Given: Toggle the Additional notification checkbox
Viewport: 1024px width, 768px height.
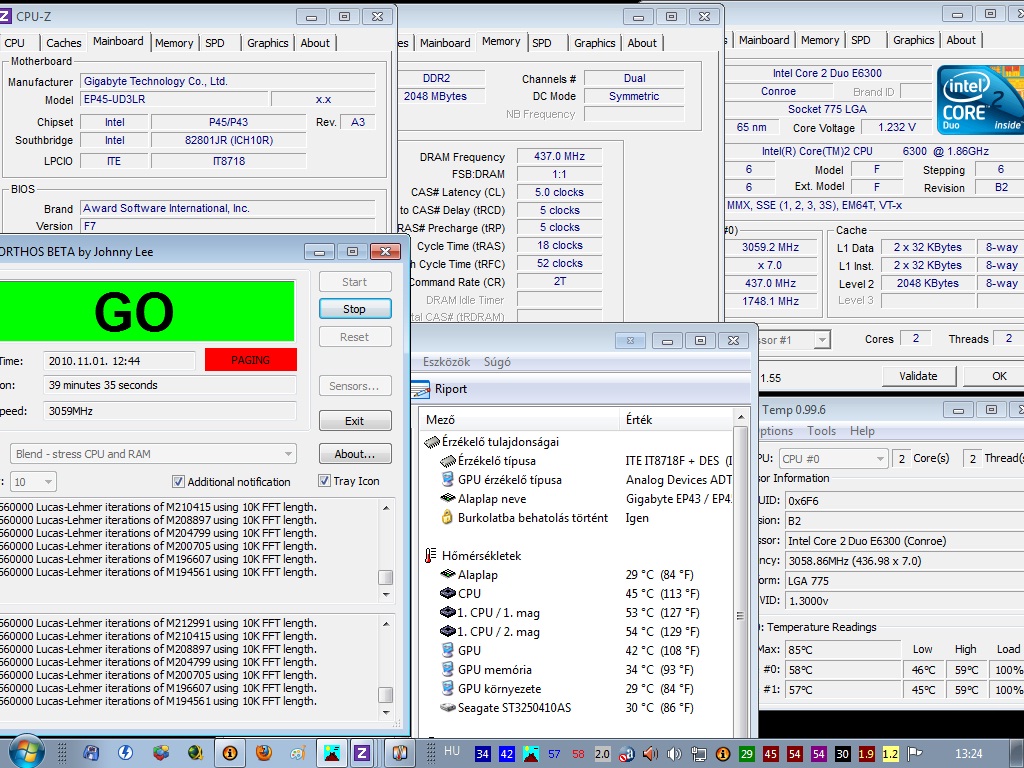Looking at the screenshot, I should tap(178, 481).
